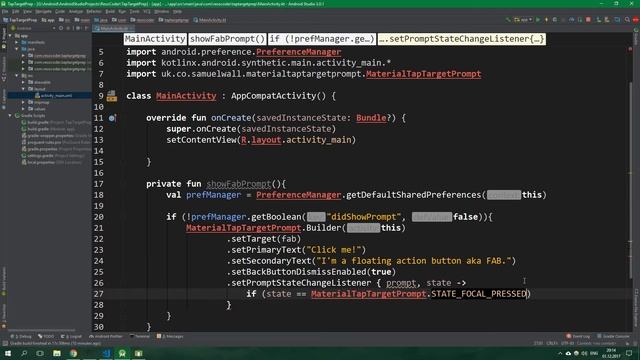Expand the values folder arrow
The width and height of the screenshot is (640, 360).
23,109
